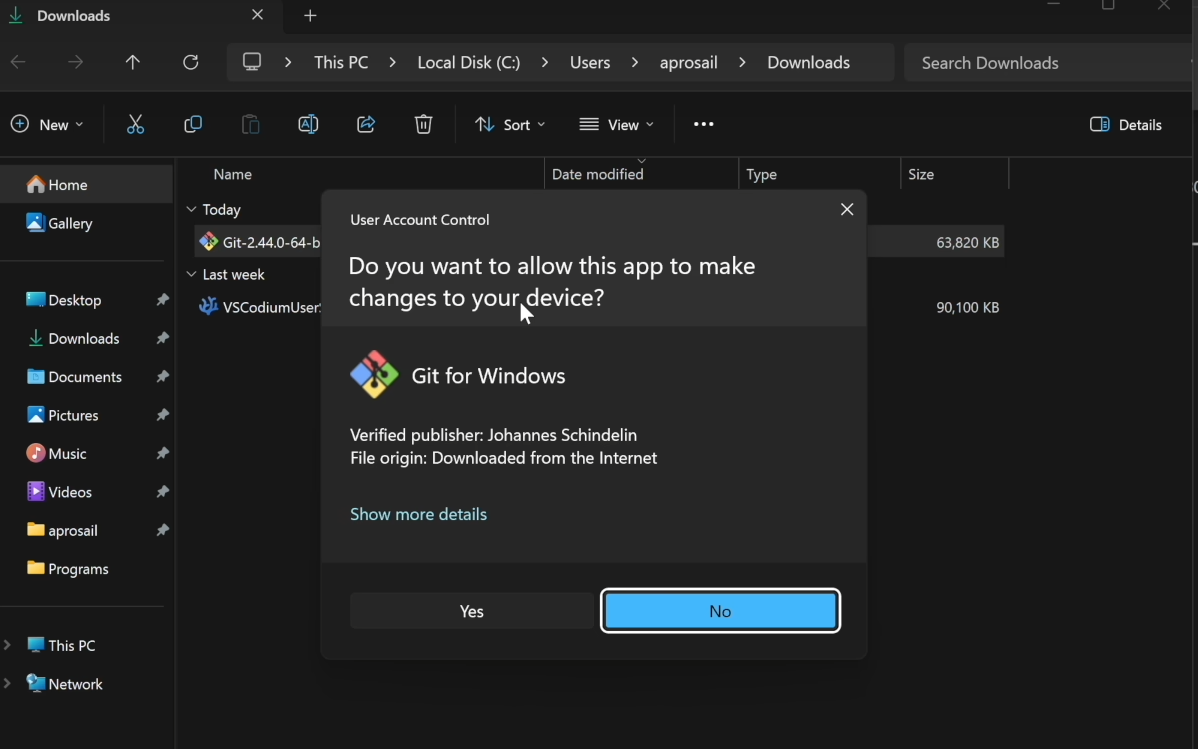
Task: Click Yes in User Account Control dialog
Action: click(x=471, y=611)
